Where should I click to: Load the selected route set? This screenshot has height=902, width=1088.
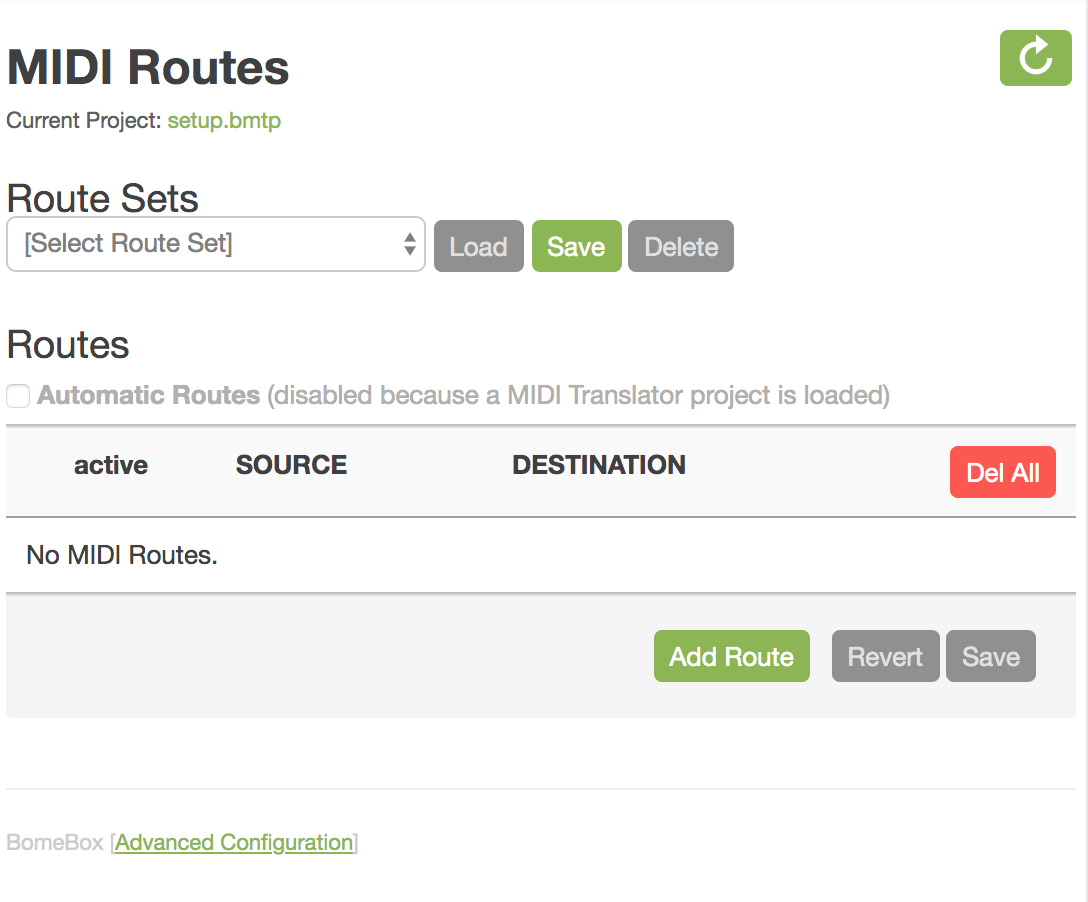tap(479, 246)
